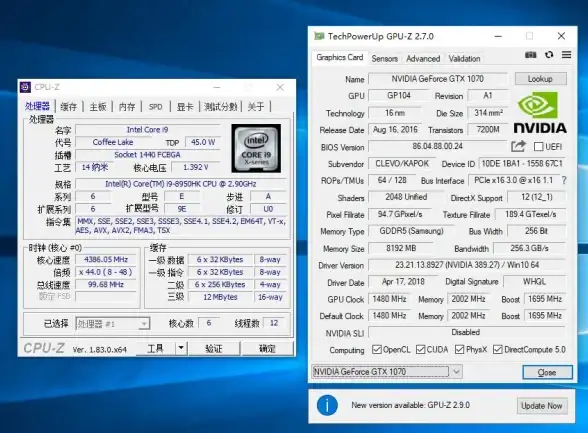The height and width of the screenshot is (433, 588).
Task: Open the CPU-Z SPD tab
Action: pos(155,107)
